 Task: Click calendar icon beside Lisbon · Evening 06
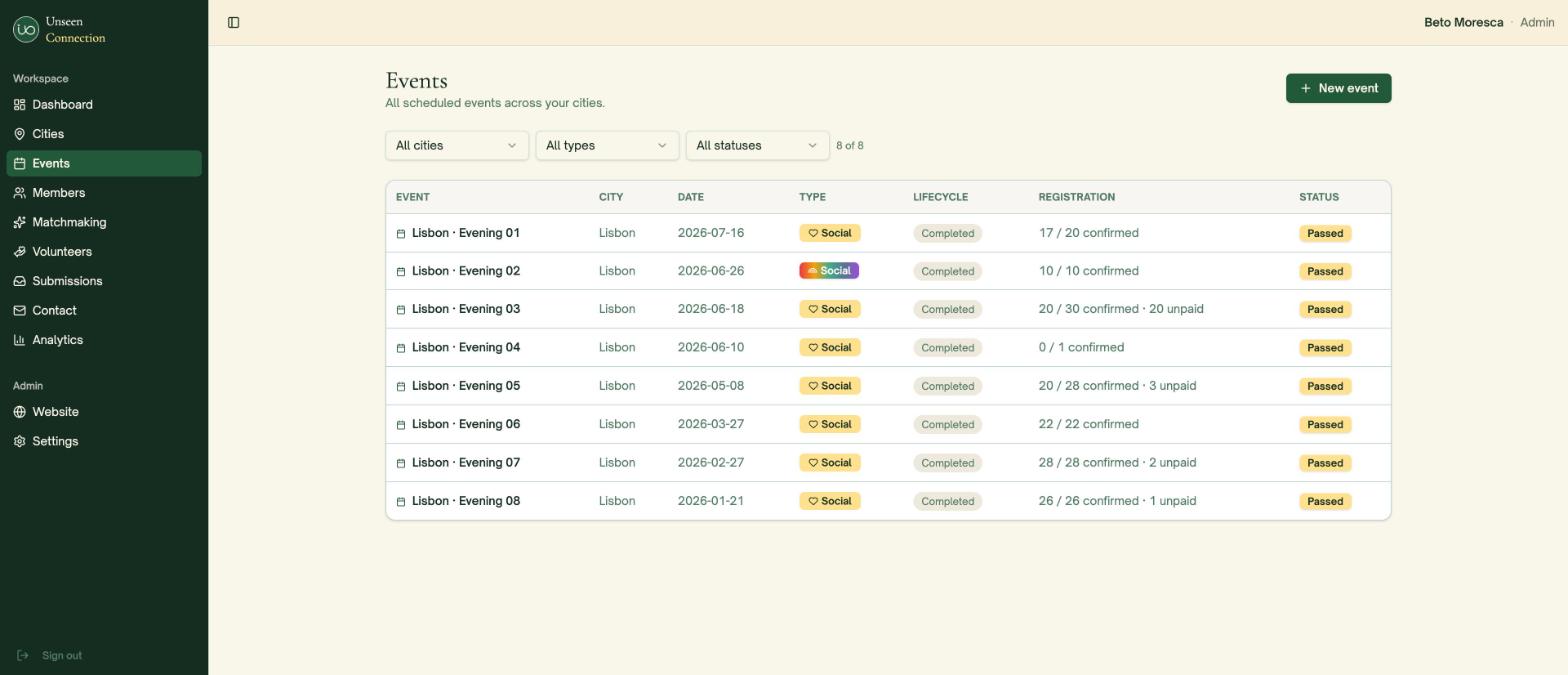point(401,425)
